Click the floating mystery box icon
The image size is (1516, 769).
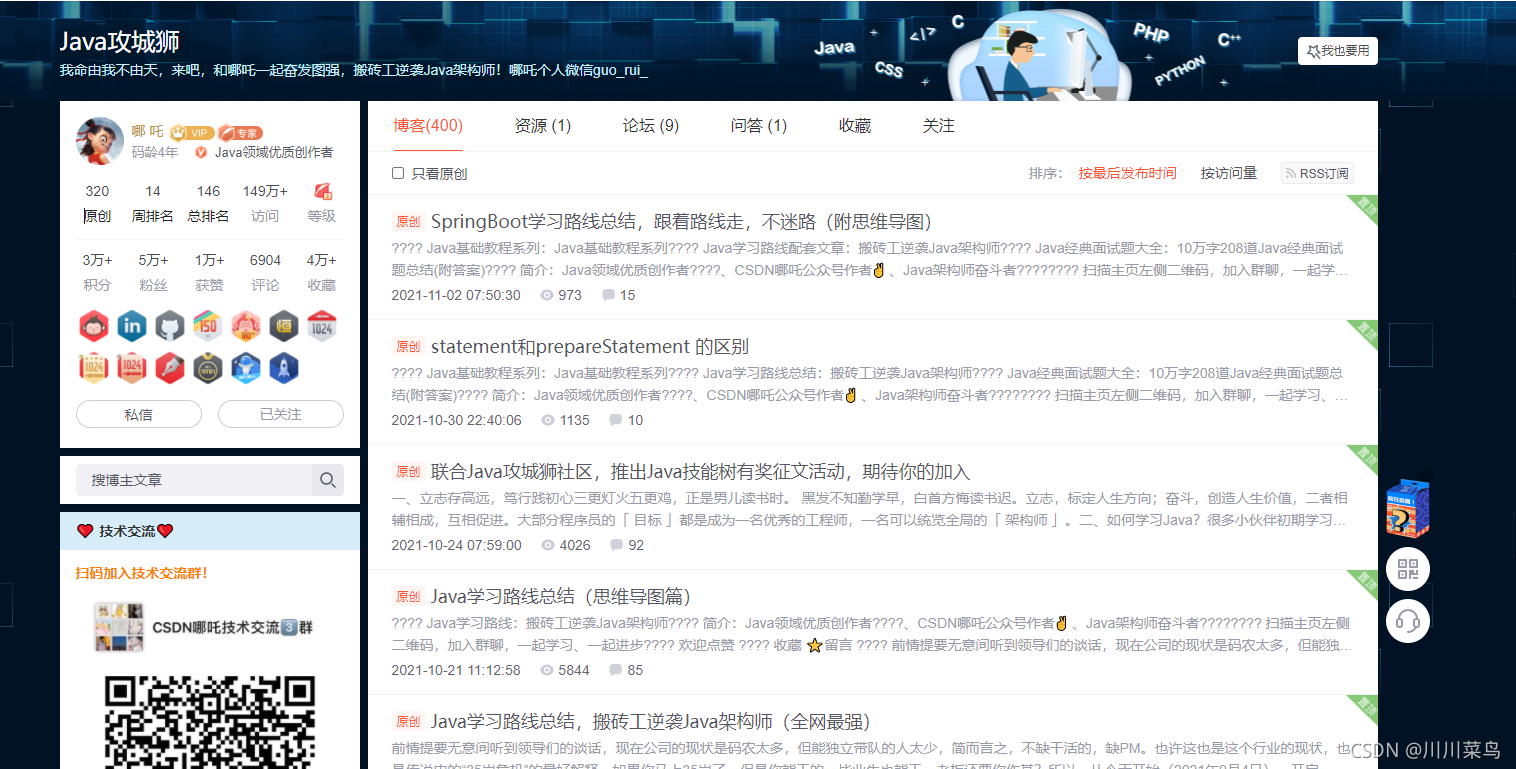point(1407,508)
